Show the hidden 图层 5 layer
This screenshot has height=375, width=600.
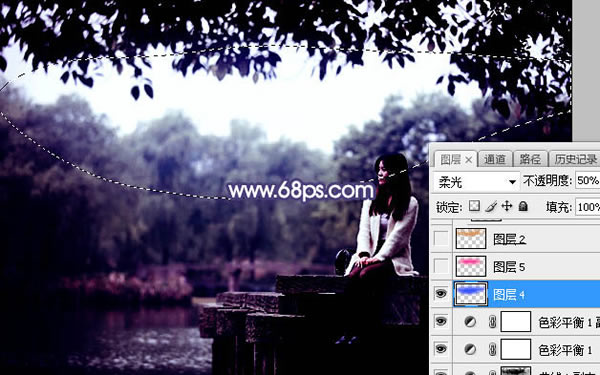coord(441,266)
